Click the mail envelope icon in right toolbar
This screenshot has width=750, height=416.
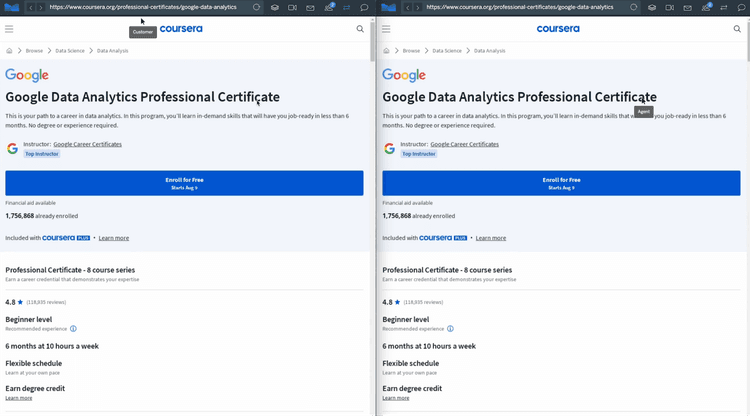687,7
